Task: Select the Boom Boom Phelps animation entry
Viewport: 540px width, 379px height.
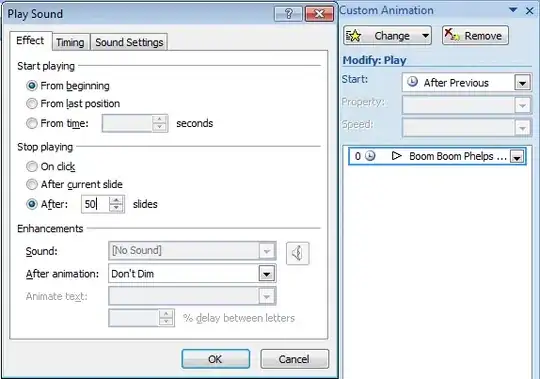Action: point(437,156)
